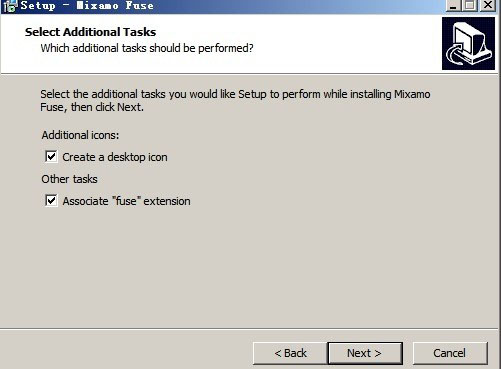Click the "Select Additional Tasks" heading
The width and height of the screenshot is (501, 369).
pos(90,32)
